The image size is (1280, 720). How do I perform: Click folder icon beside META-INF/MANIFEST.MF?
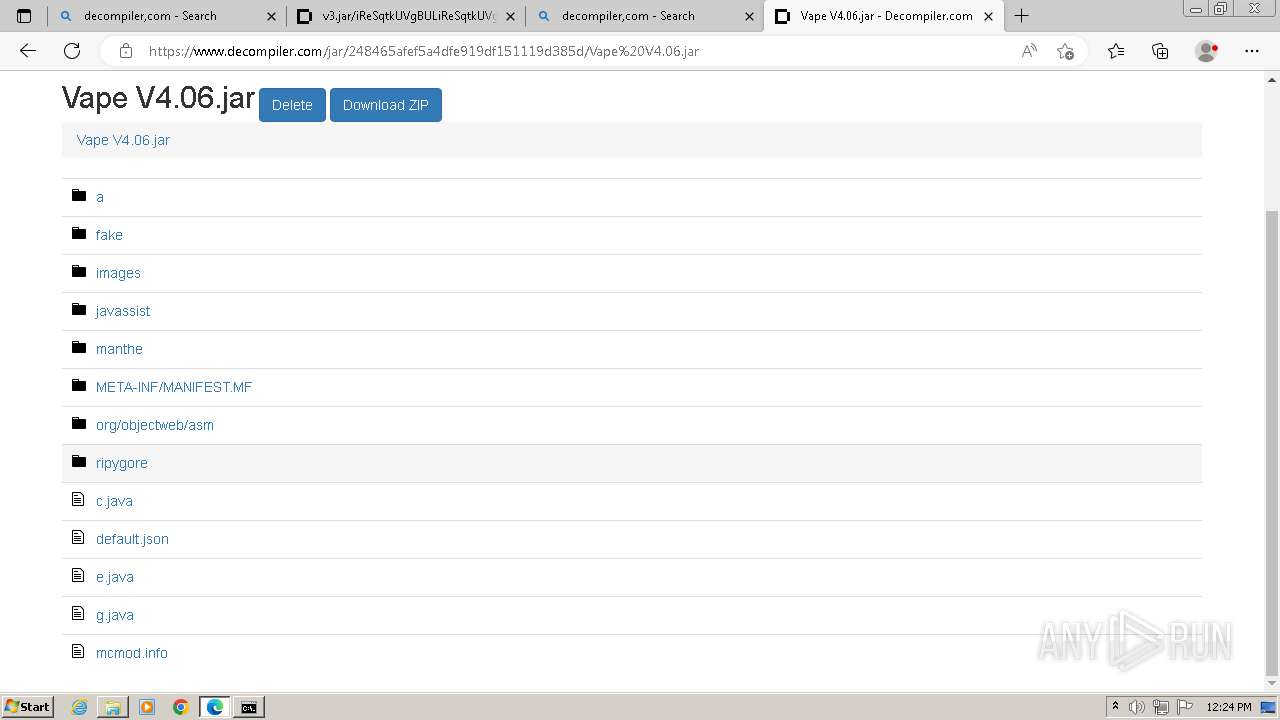(79, 385)
